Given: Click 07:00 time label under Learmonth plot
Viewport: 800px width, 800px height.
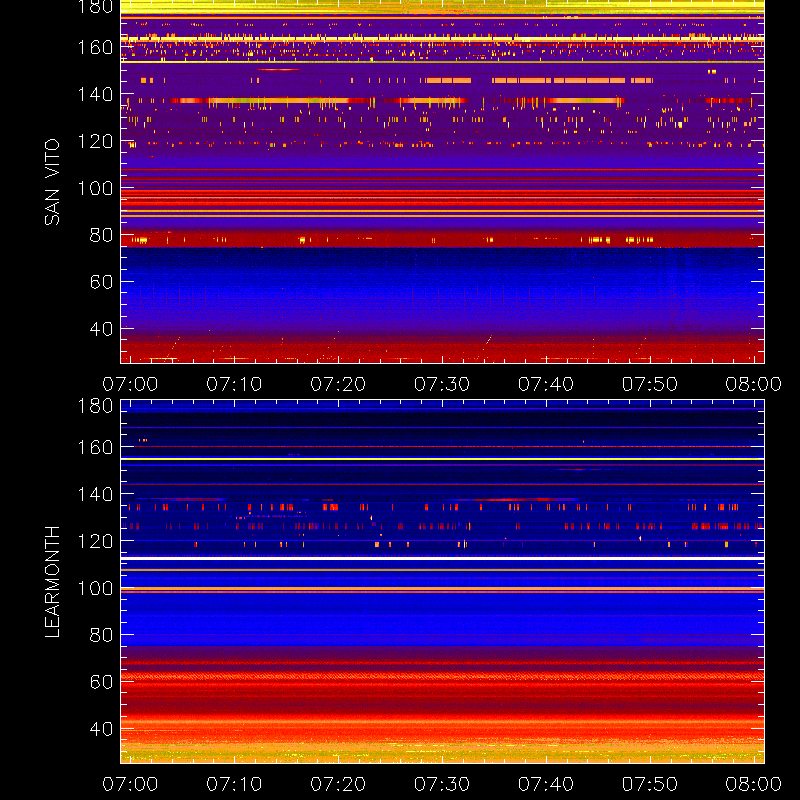Looking at the screenshot, I should [x=130, y=784].
